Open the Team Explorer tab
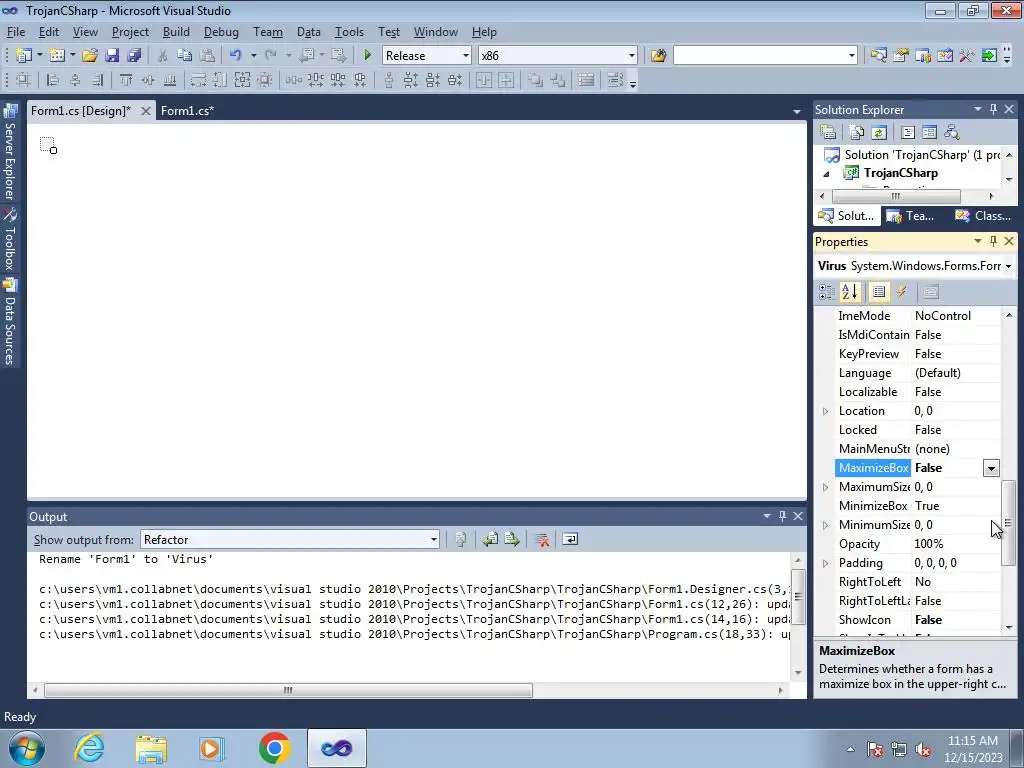Image resolution: width=1024 pixels, height=768 pixels. [x=911, y=216]
